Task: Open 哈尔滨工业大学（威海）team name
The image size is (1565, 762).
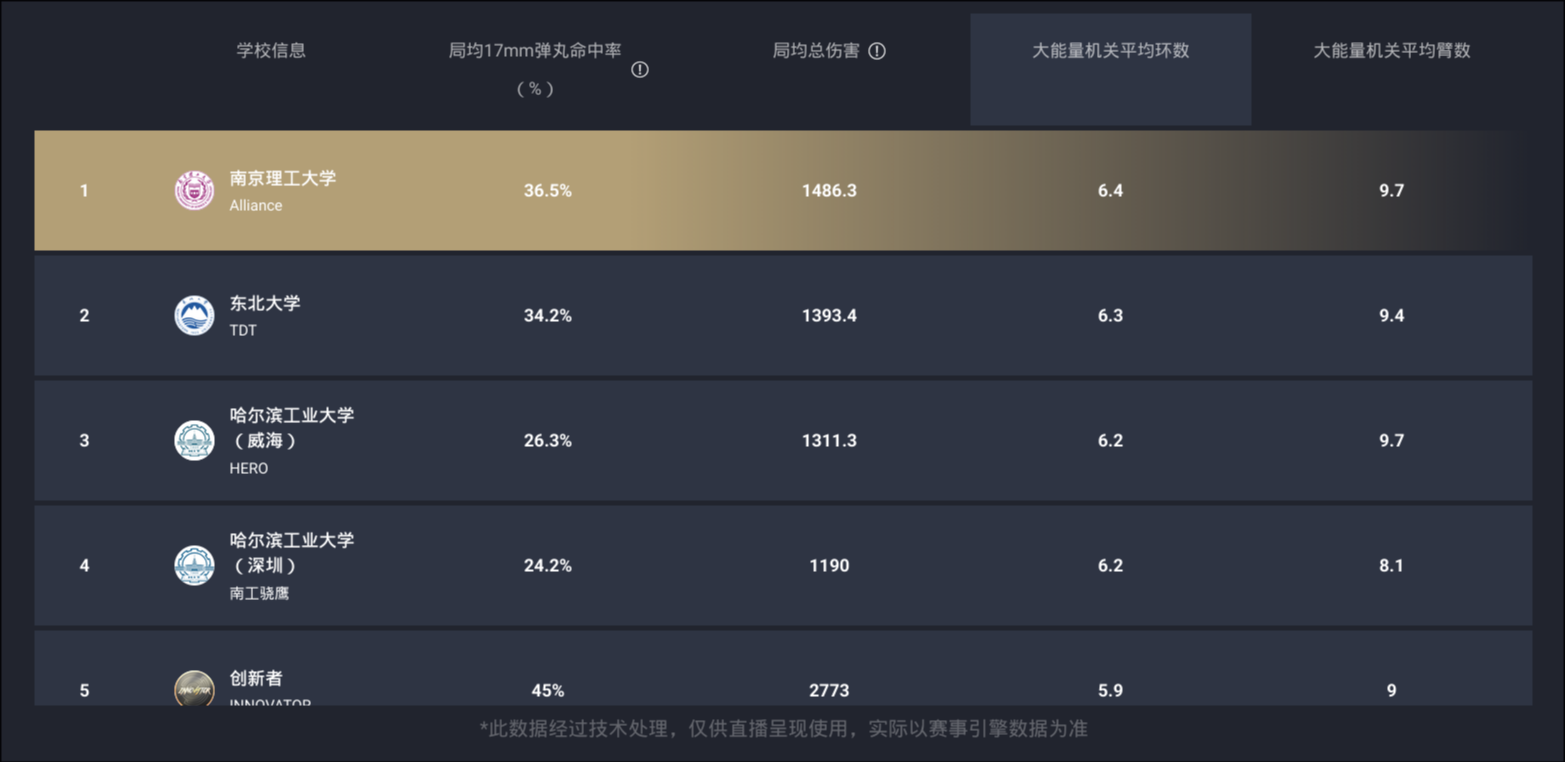Action: (x=292, y=427)
